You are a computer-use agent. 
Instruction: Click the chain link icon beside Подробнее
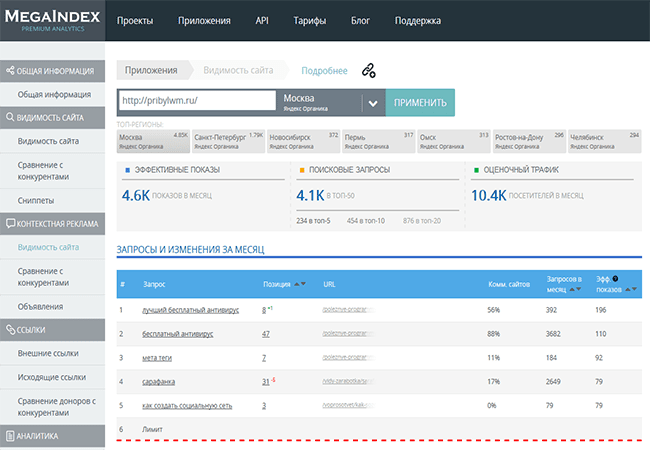pyautogui.click(x=369, y=70)
